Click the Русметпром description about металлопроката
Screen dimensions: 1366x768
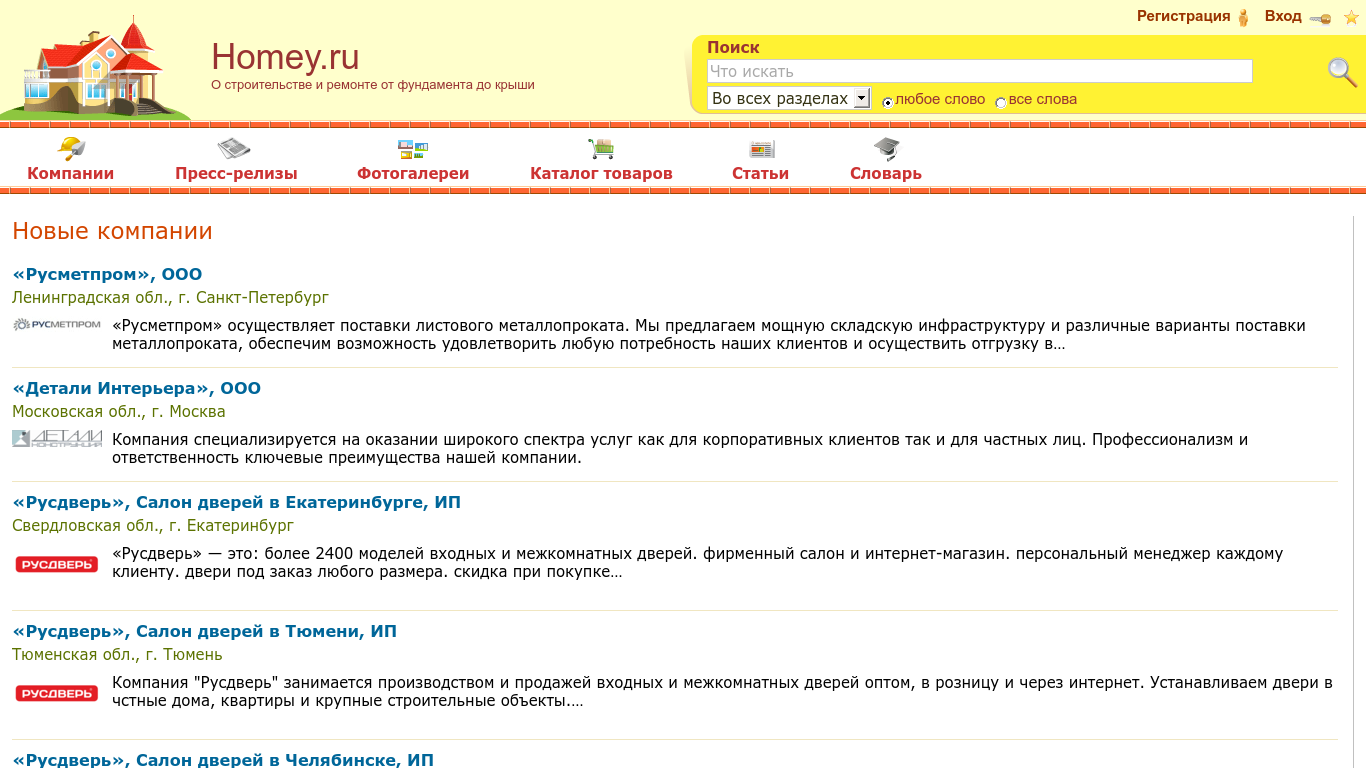point(709,335)
